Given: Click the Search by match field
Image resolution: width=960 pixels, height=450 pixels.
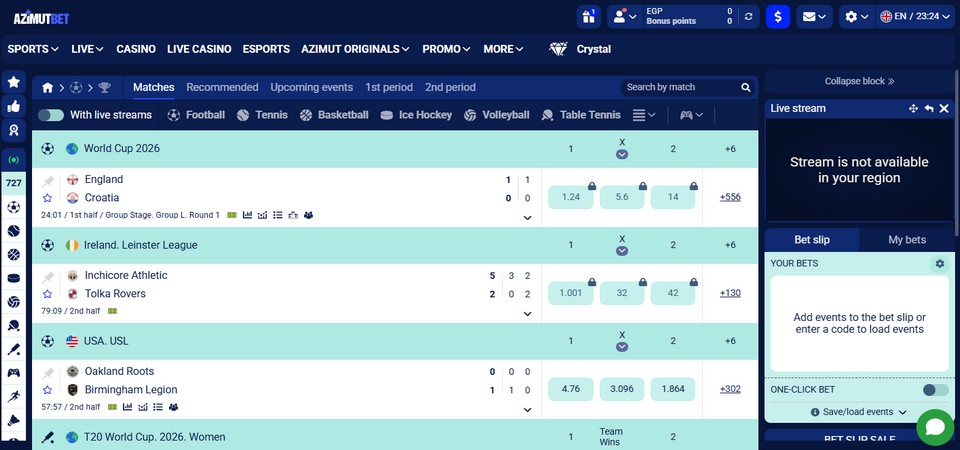Looking at the screenshot, I should pyautogui.click(x=680, y=88).
